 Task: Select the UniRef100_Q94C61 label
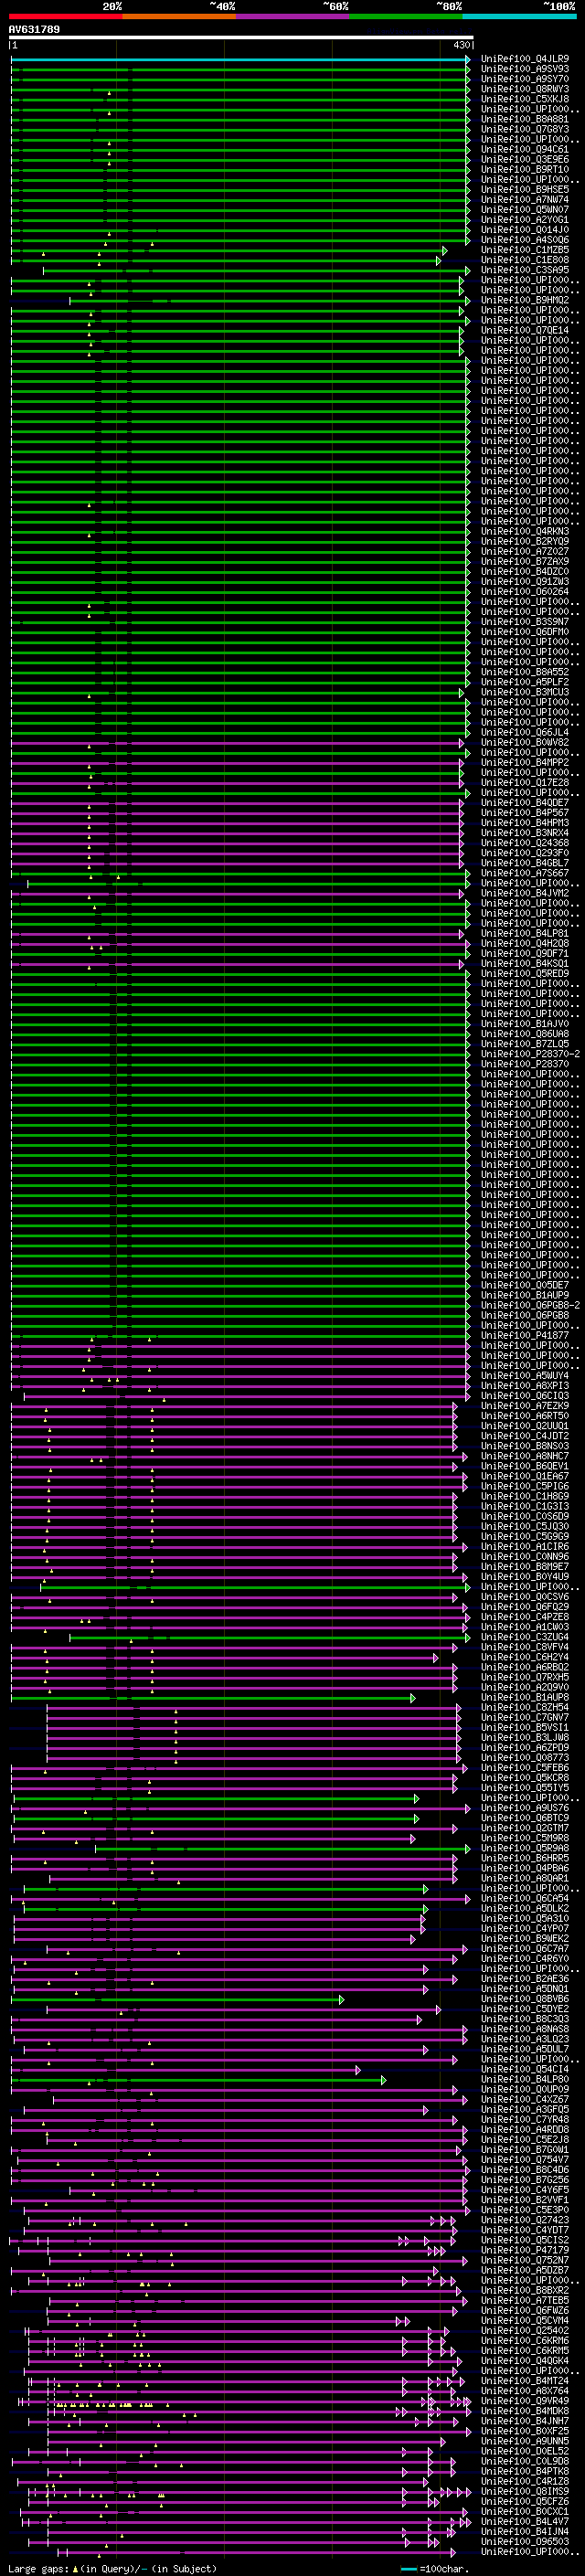(525, 149)
